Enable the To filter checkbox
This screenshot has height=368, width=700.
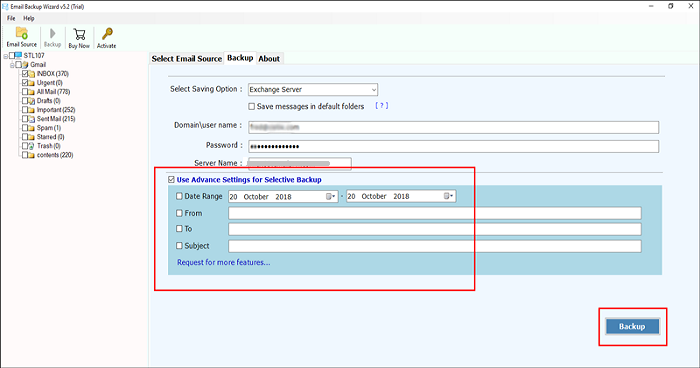(x=179, y=229)
